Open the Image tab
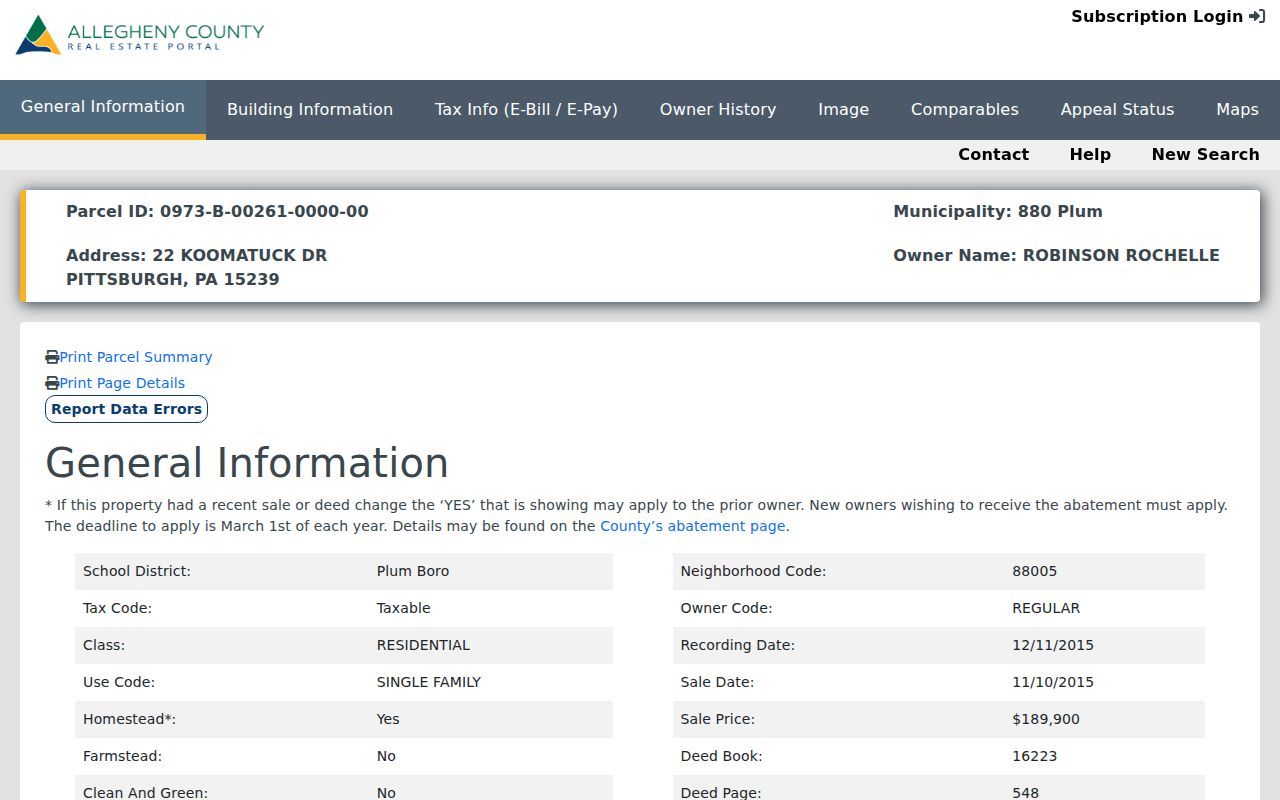This screenshot has width=1280, height=800. [x=843, y=110]
